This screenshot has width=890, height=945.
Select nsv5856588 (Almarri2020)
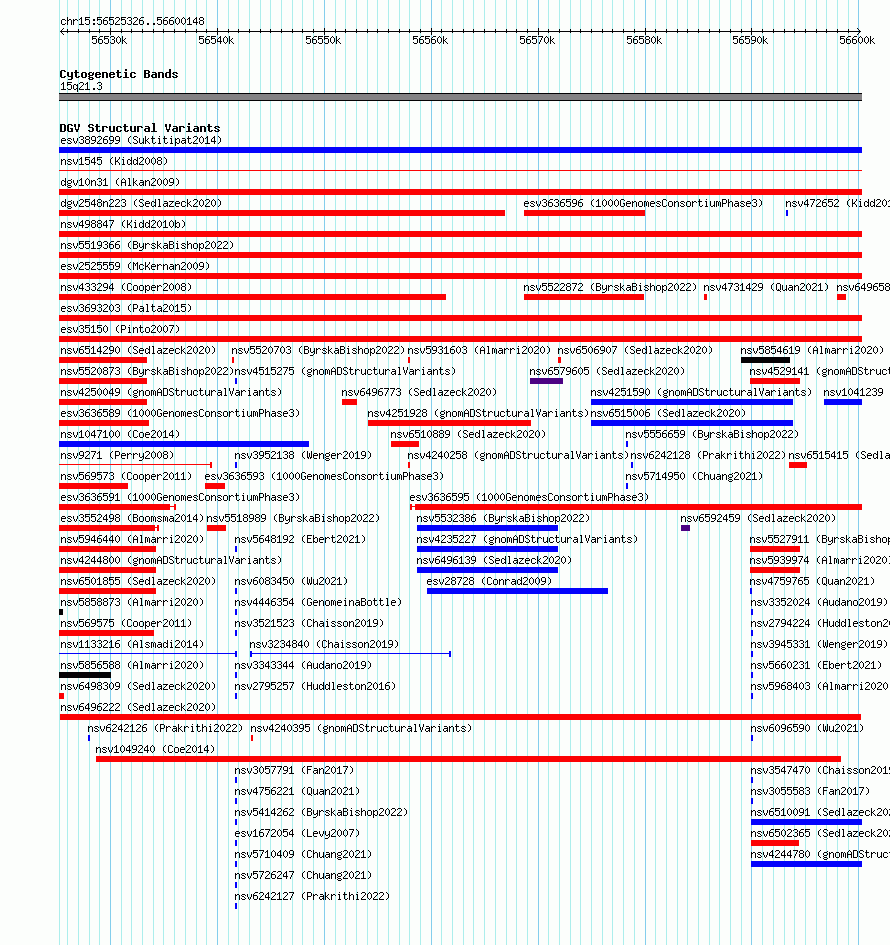[x=132, y=666]
